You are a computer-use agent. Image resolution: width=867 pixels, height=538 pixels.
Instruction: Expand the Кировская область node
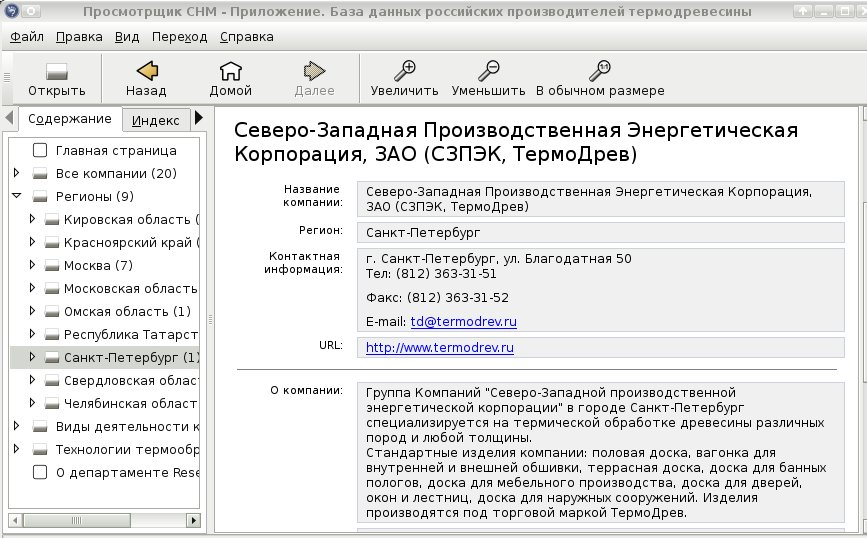(x=32, y=218)
